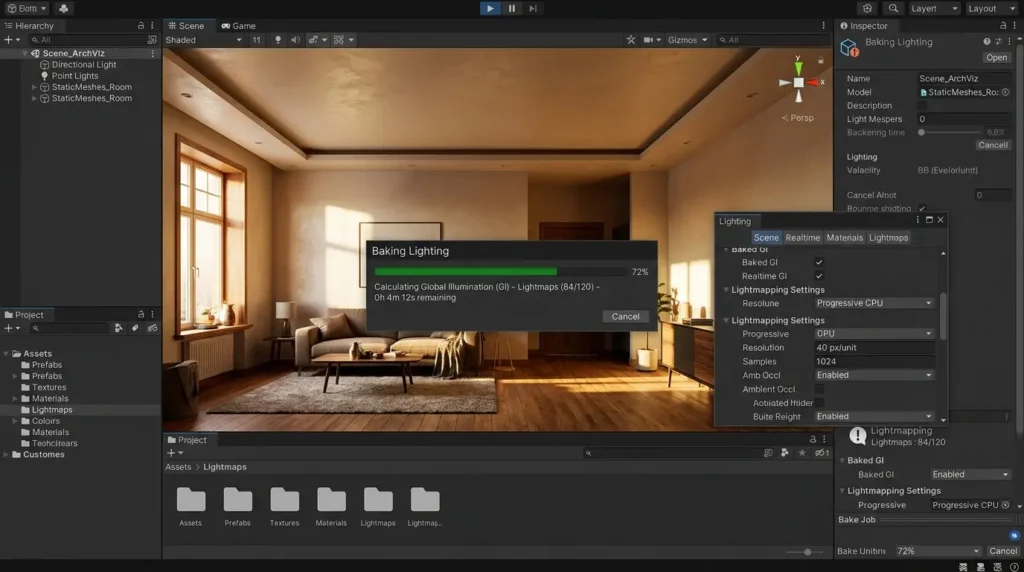Pause the editor playback

(511, 8)
